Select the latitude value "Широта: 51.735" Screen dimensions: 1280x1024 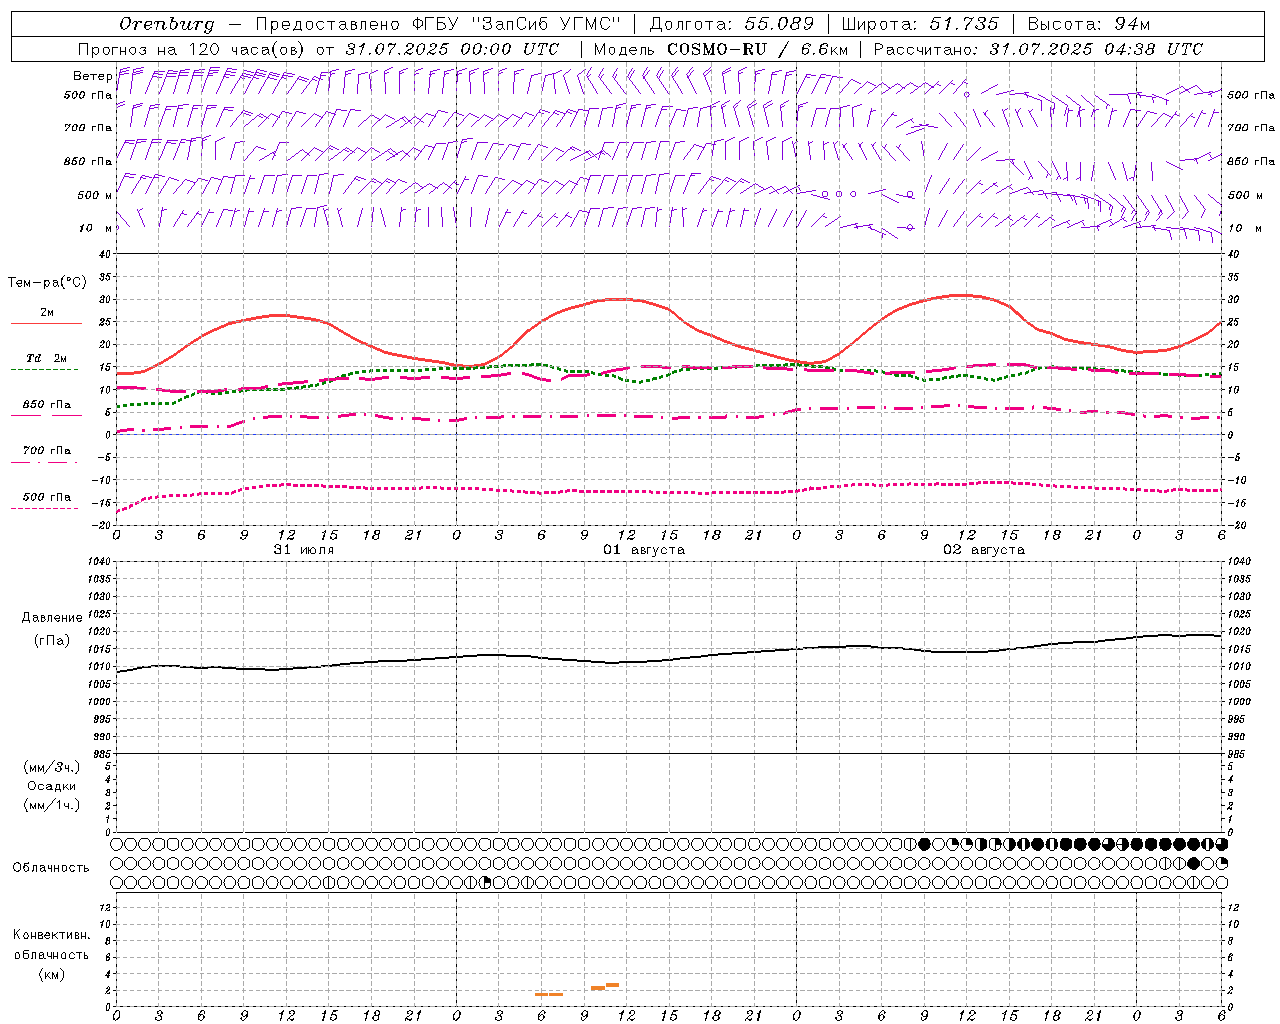click(919, 24)
